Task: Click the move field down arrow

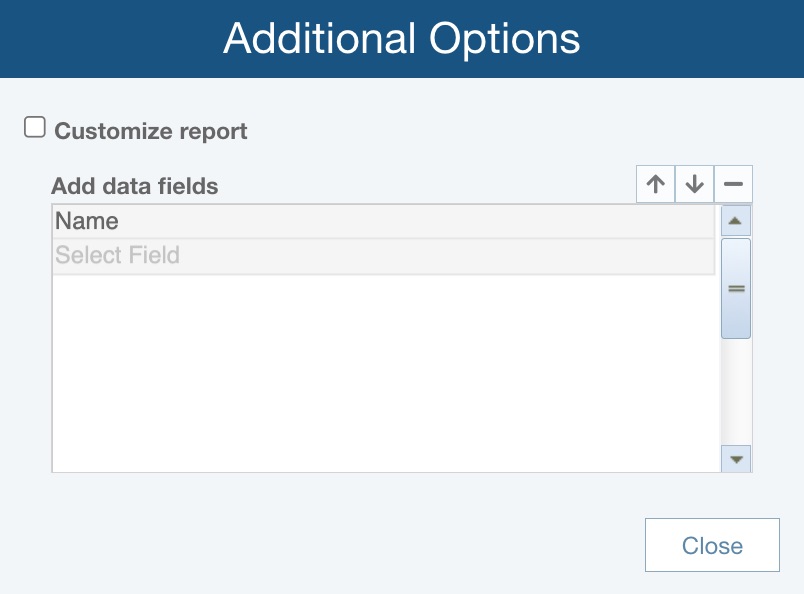Action: coord(695,185)
